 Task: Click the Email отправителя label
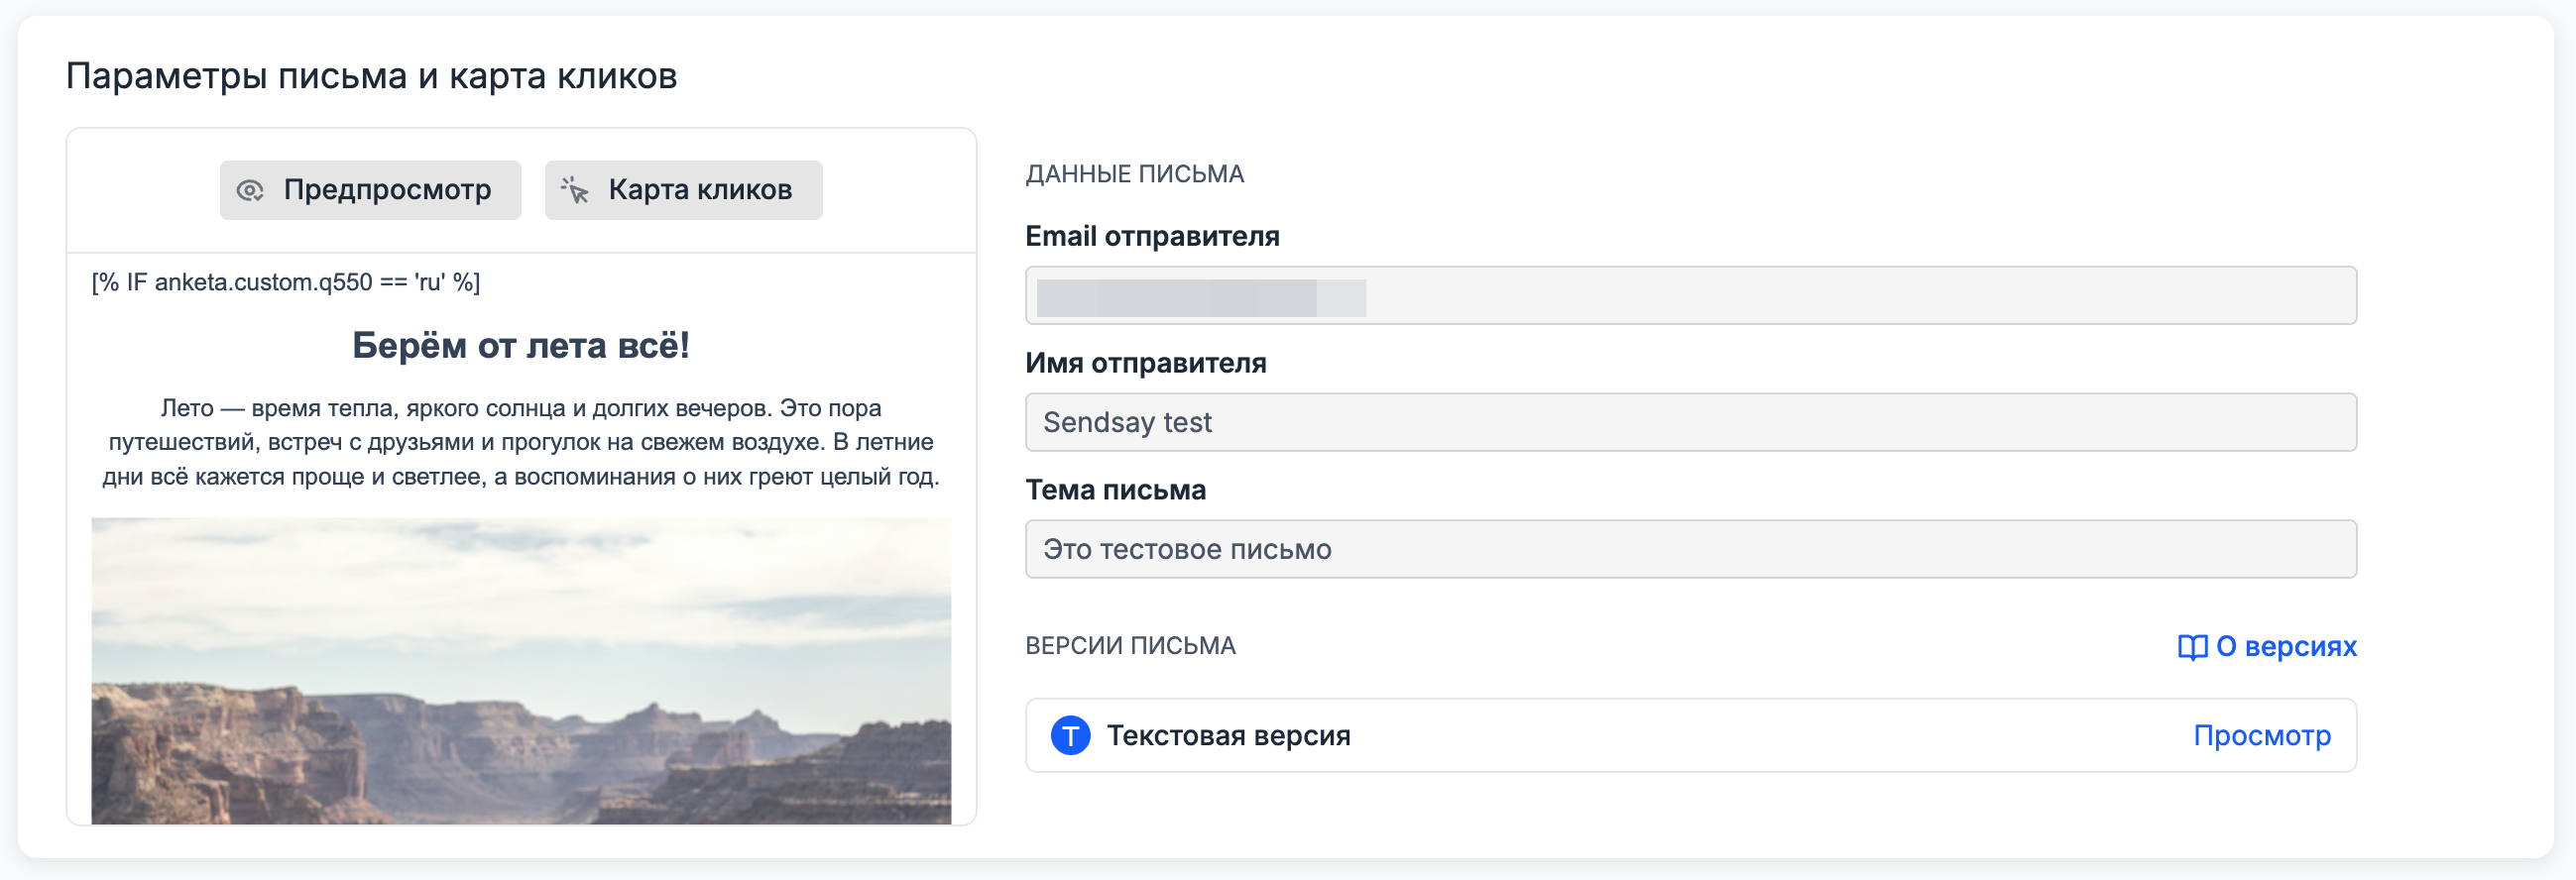1152,237
